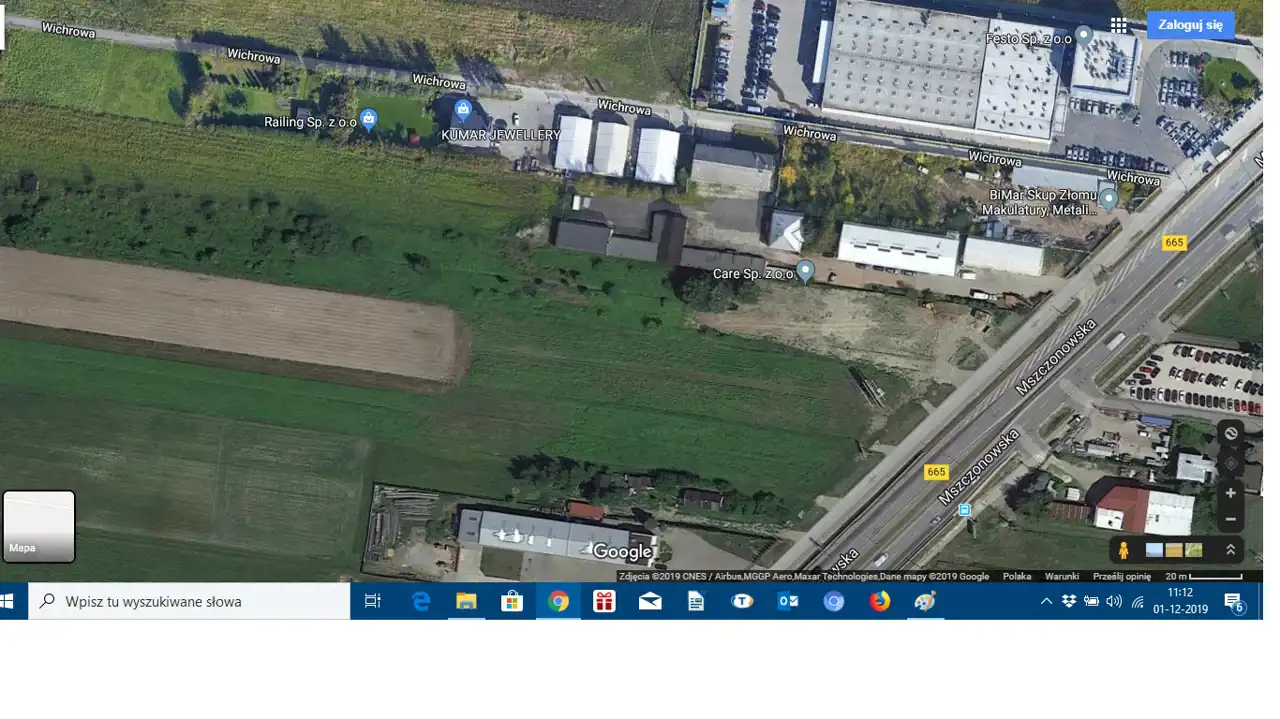Screen dimensions: 1280x719
Task: Zoom out the map with minus button
Action: coord(1230,520)
